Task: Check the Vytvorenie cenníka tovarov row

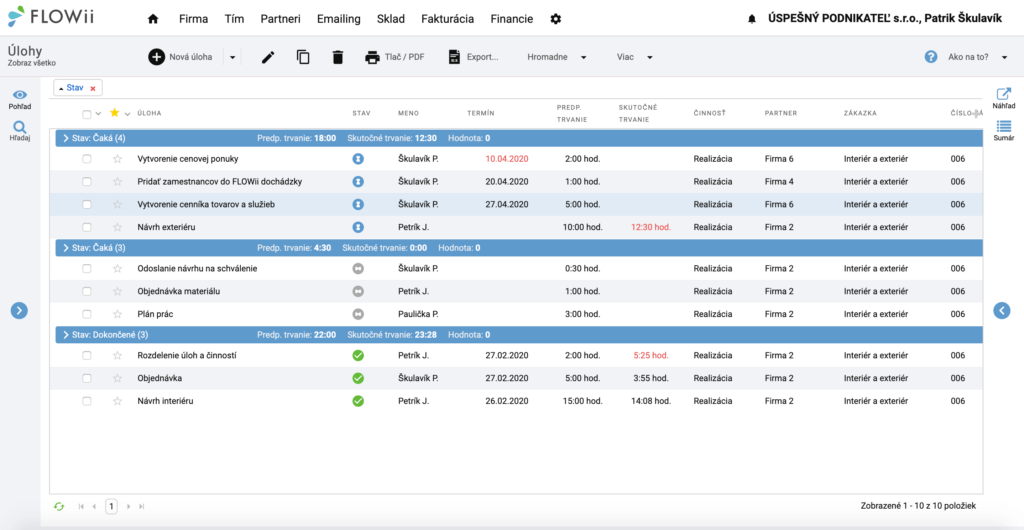Action: tap(87, 204)
